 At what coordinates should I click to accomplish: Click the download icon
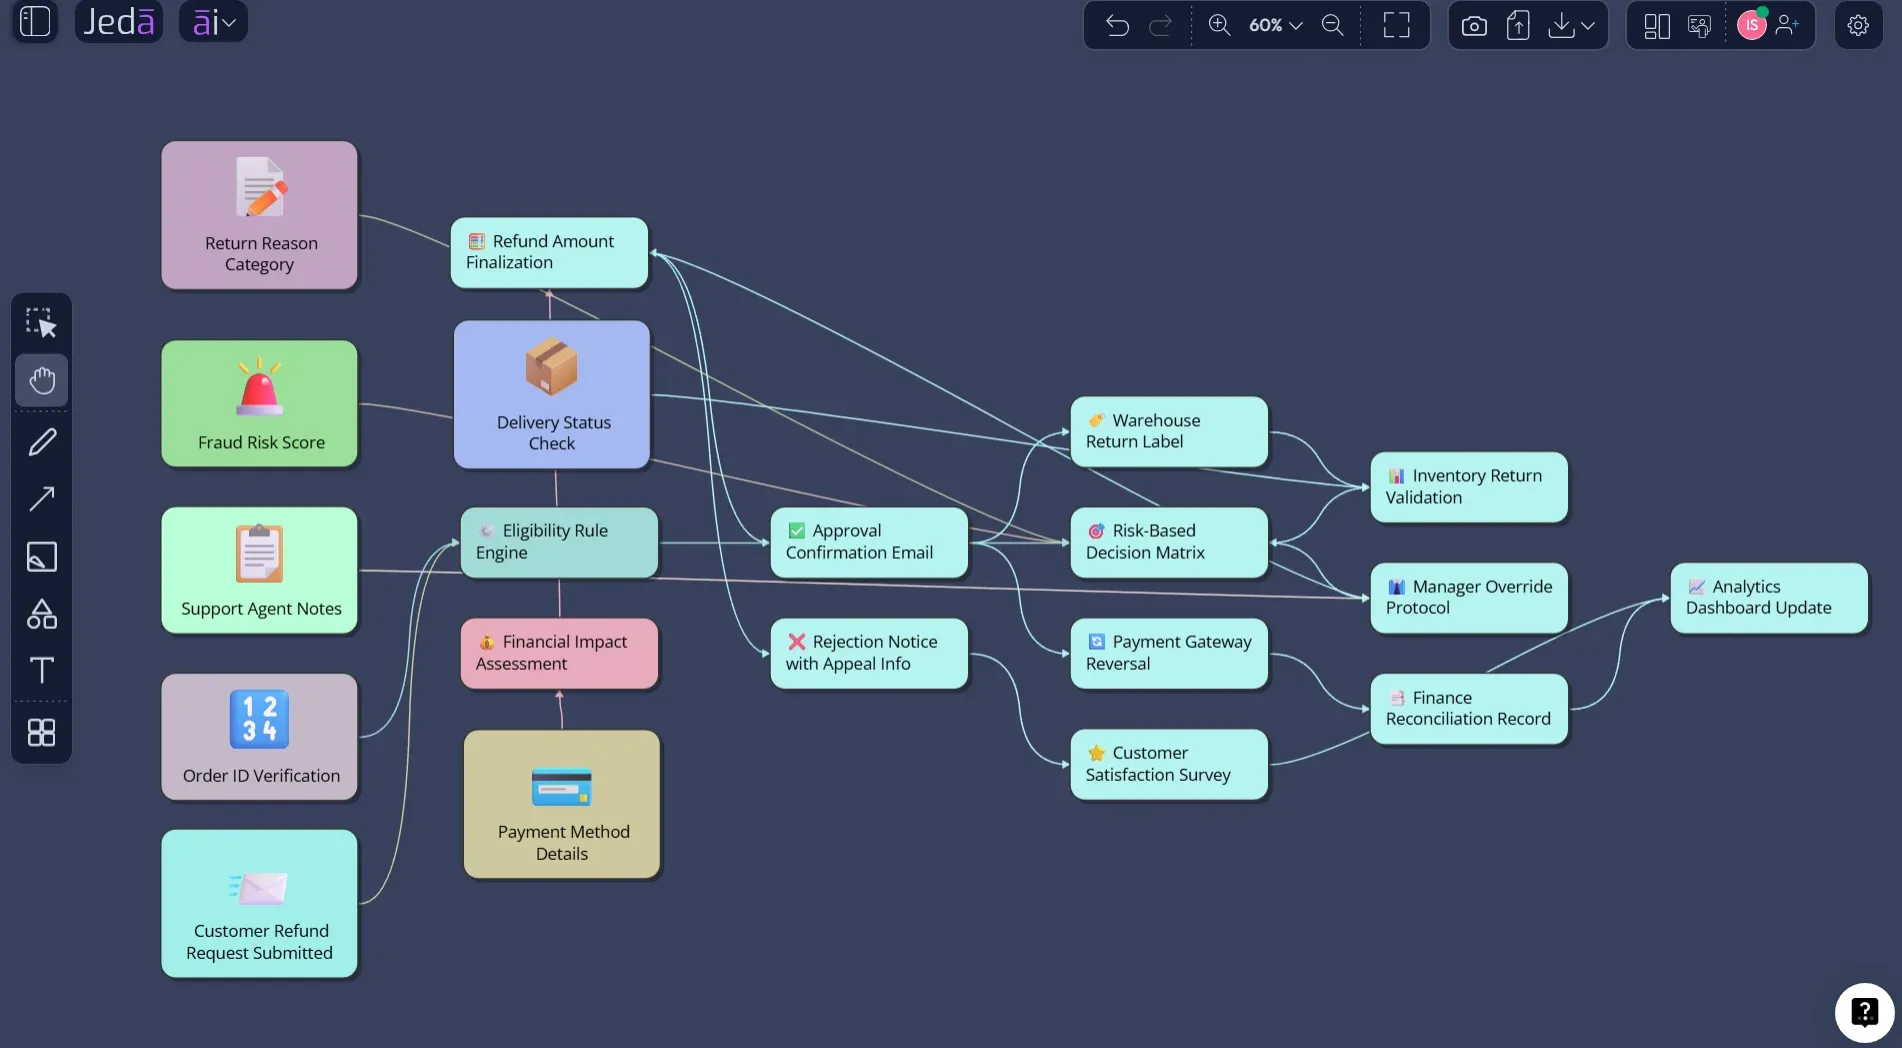(x=1561, y=26)
